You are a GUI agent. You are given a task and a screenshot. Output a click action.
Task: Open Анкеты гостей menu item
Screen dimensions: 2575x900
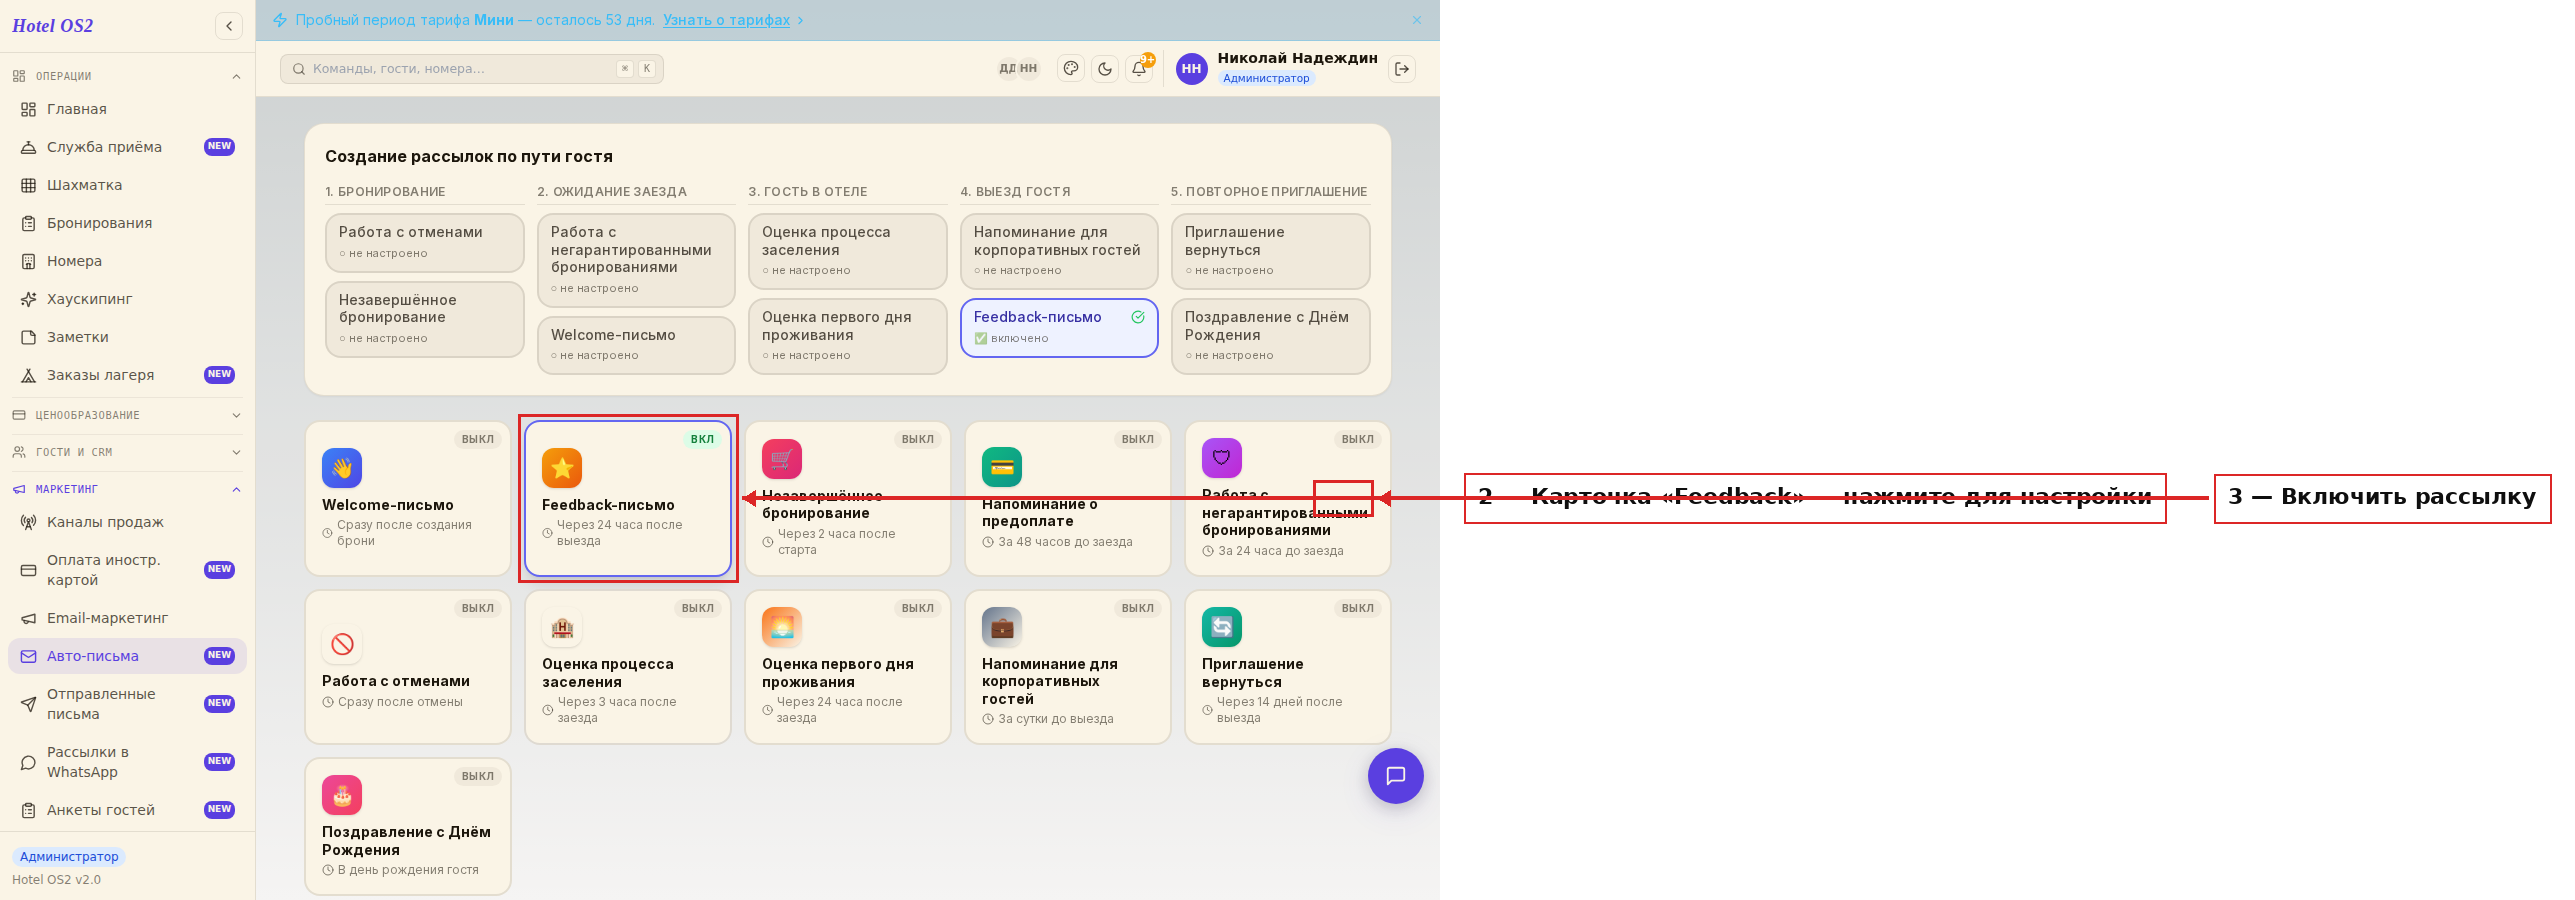127,810
